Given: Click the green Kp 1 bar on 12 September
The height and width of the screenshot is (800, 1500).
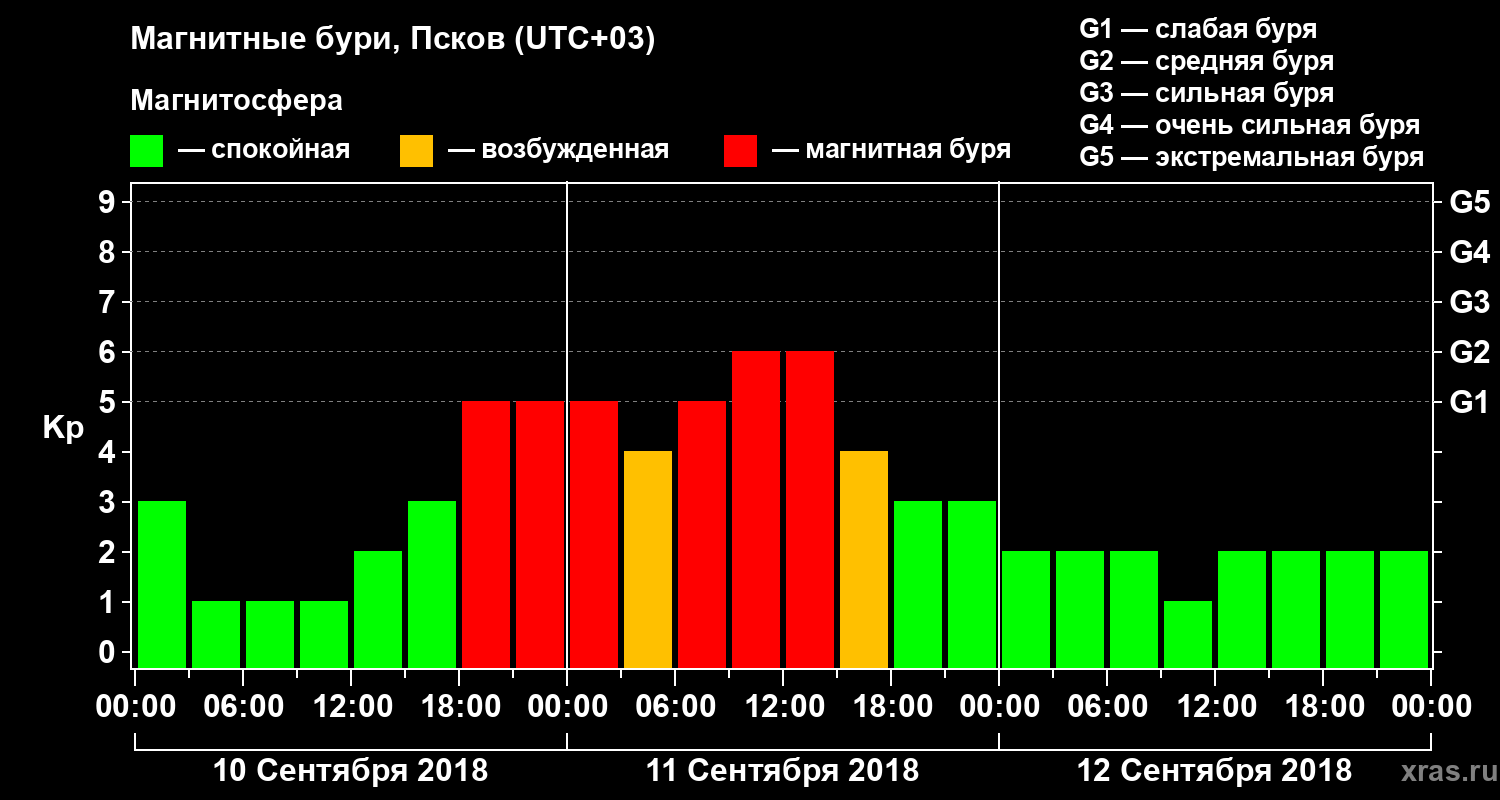Looking at the screenshot, I should (1188, 634).
